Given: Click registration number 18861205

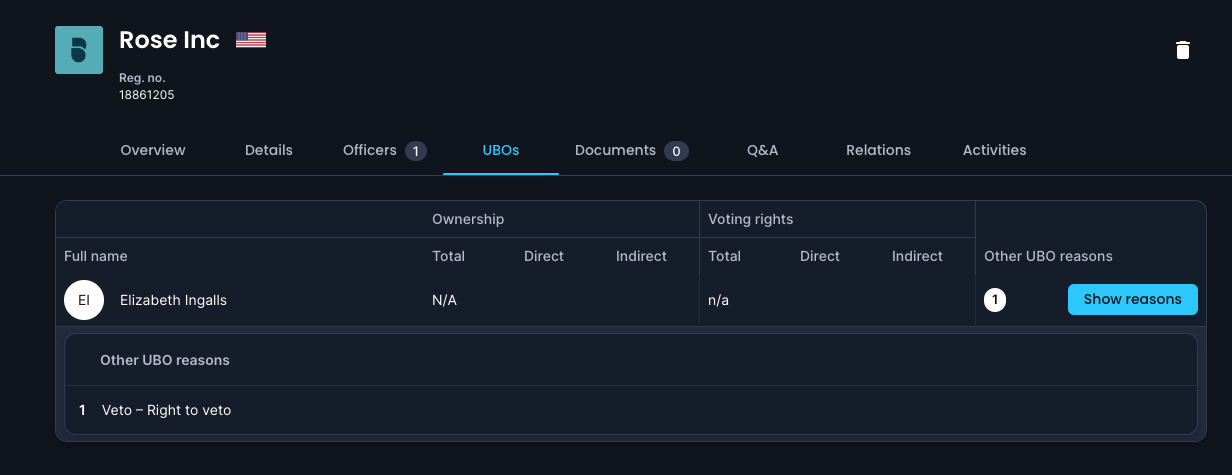Looking at the screenshot, I should (147, 95).
